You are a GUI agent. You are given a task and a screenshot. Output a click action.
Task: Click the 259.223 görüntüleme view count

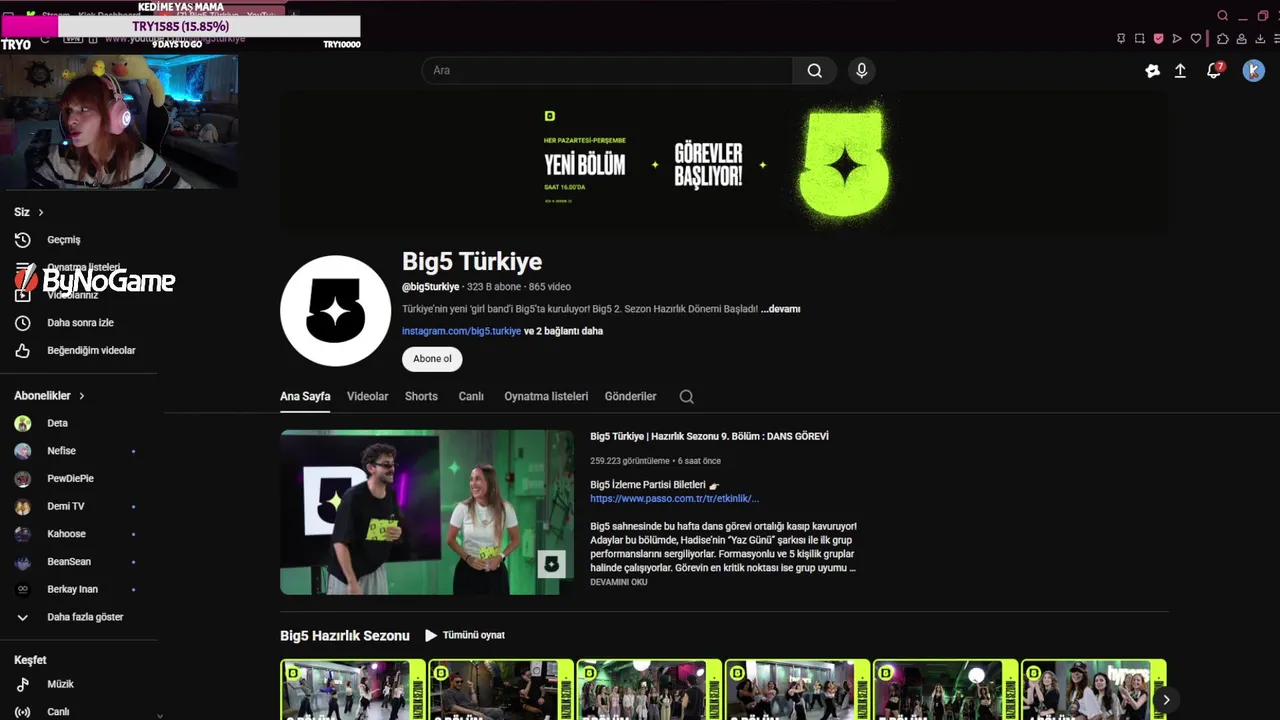[x=630, y=461]
